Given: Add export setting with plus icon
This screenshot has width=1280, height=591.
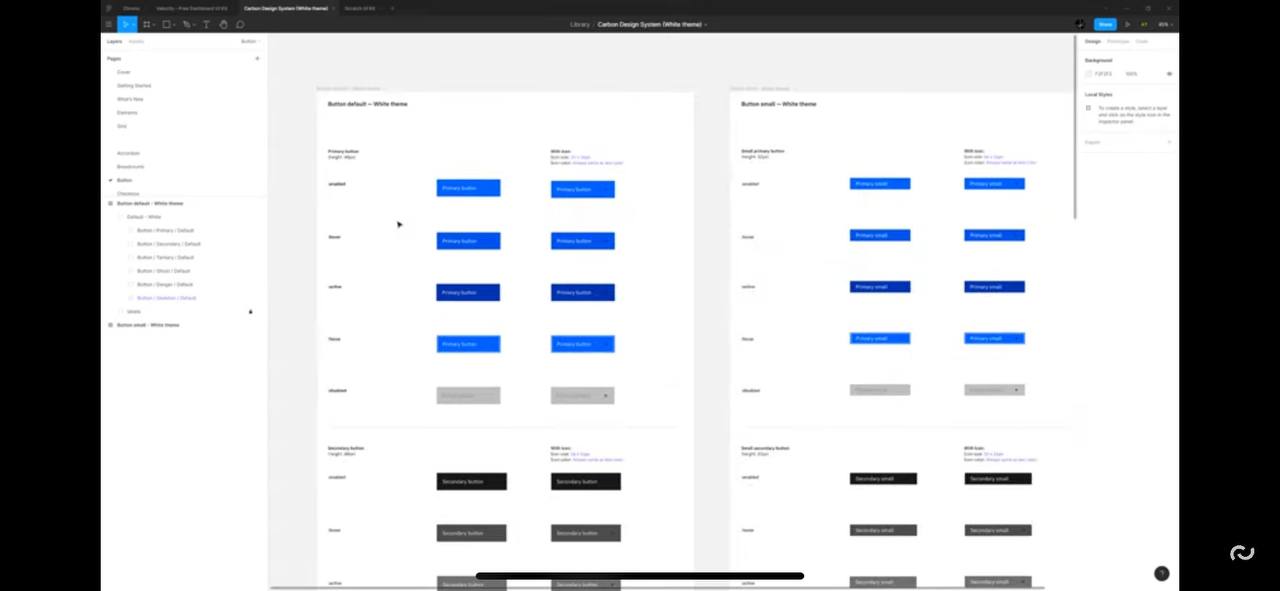Looking at the screenshot, I should click(x=1169, y=142).
